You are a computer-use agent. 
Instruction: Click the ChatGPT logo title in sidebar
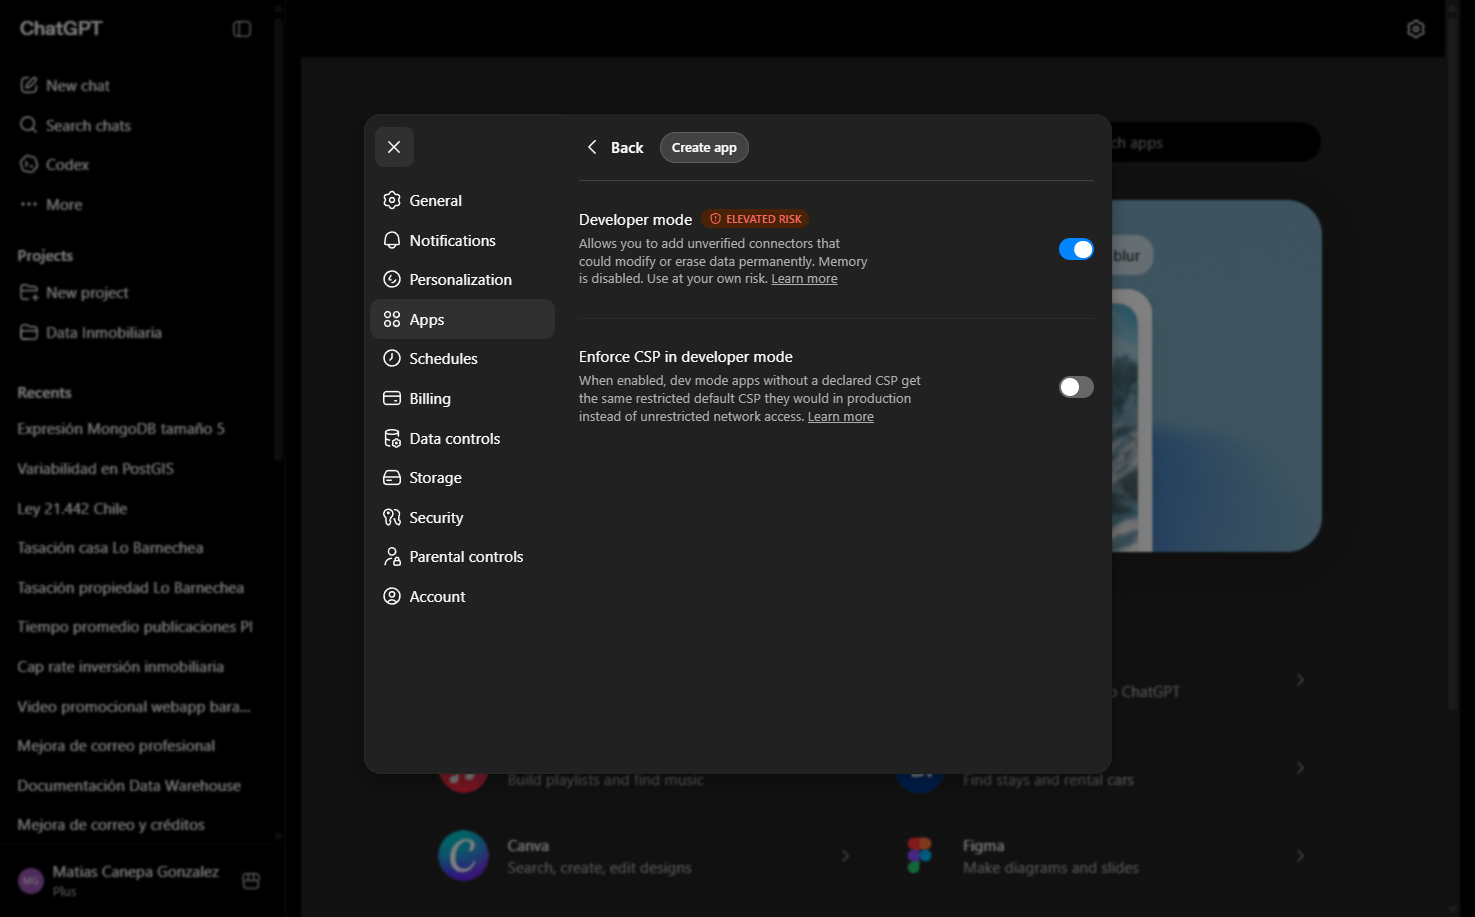[x=61, y=29]
